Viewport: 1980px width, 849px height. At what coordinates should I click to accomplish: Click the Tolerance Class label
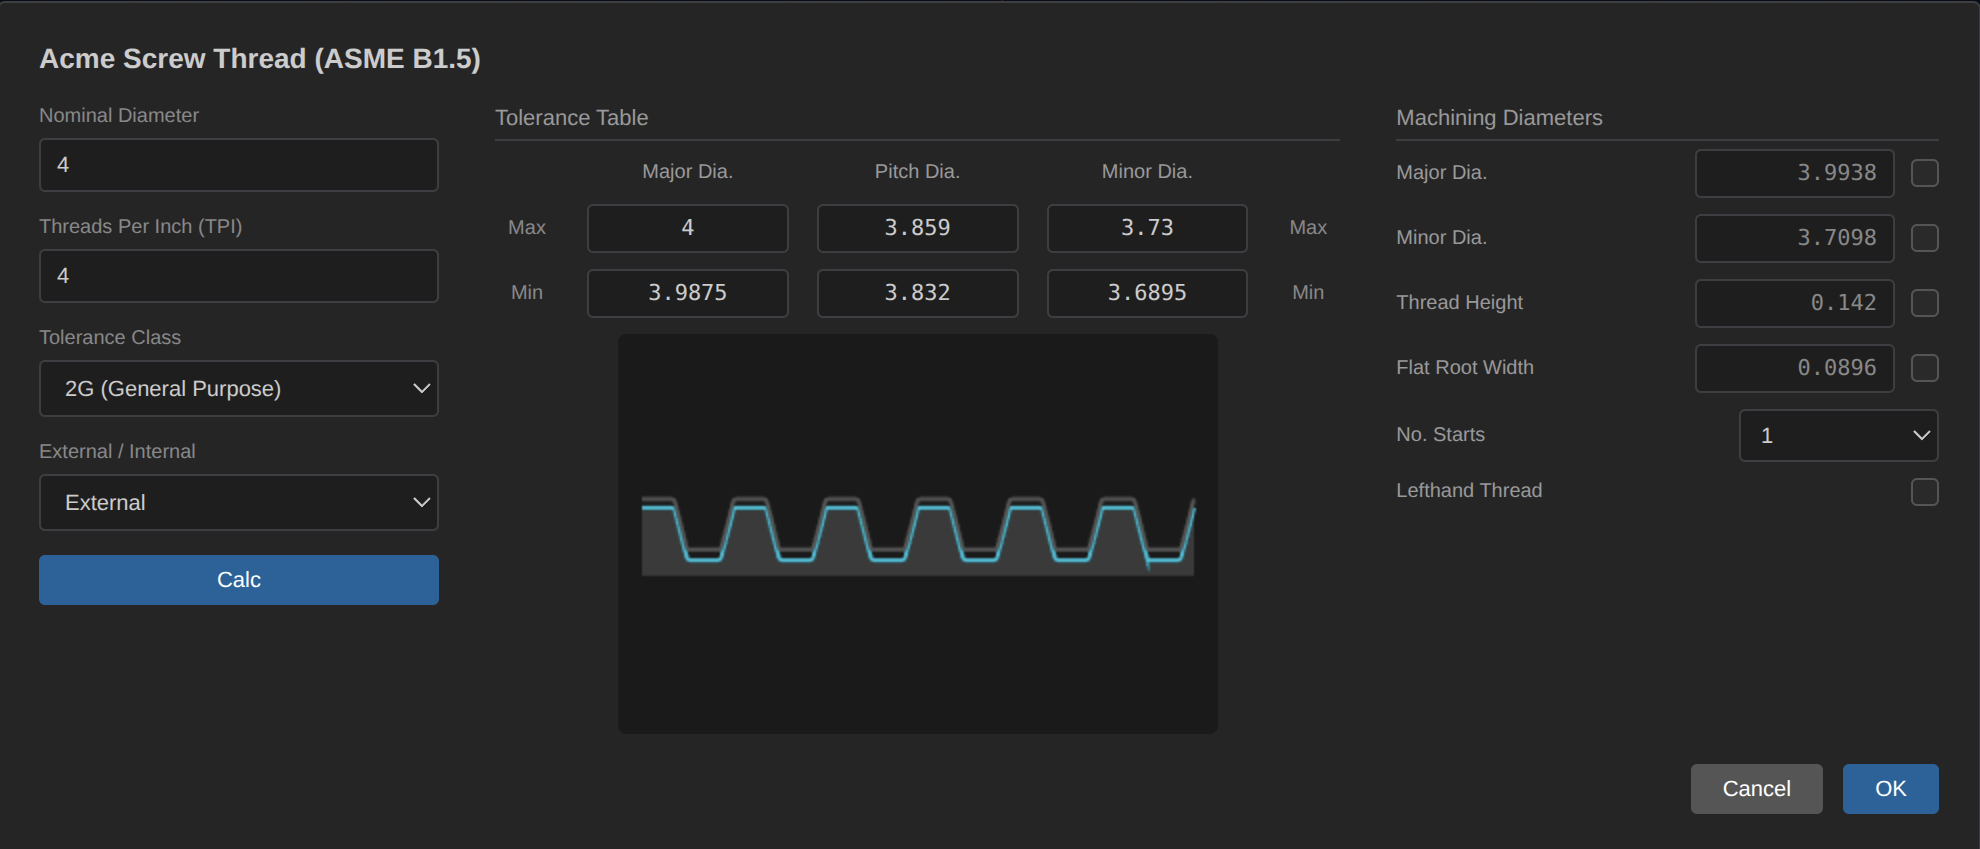coord(110,338)
